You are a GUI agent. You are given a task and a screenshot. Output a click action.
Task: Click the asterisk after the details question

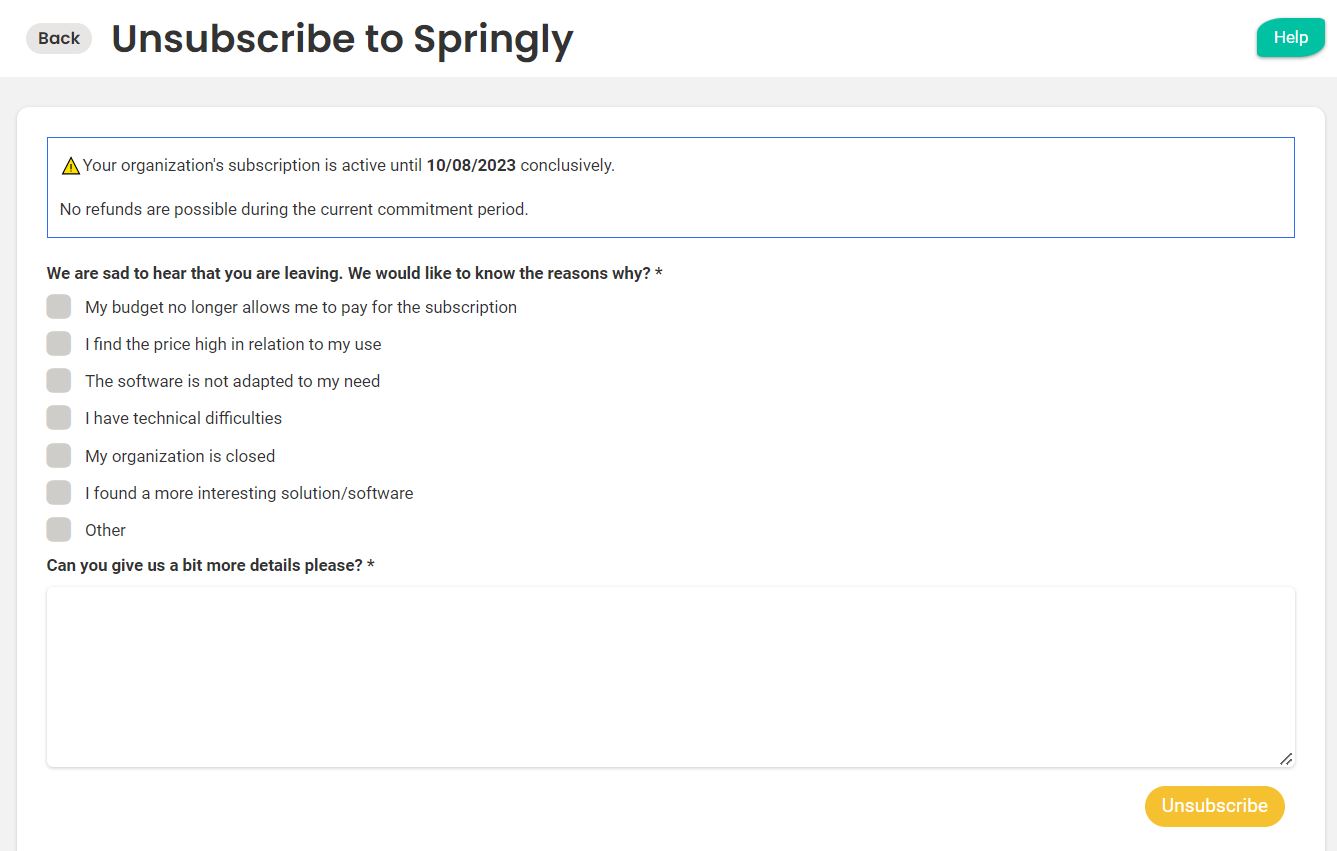pos(371,565)
